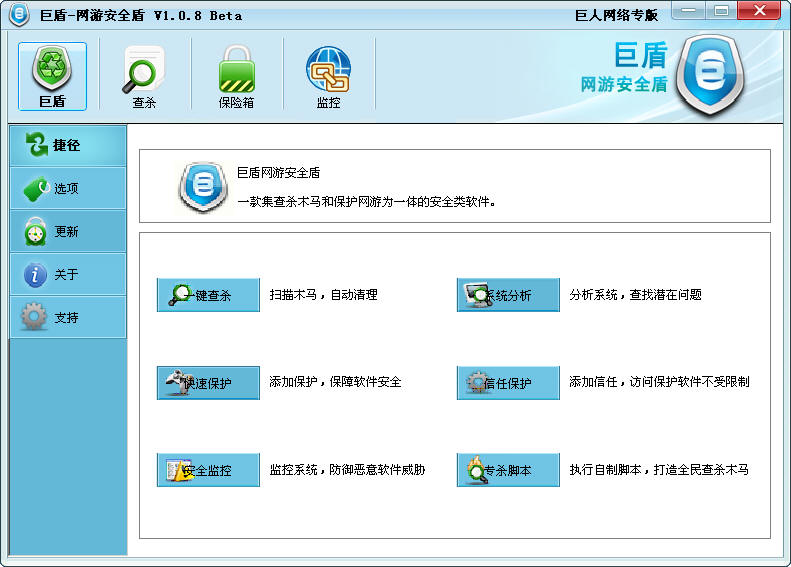791x567 pixels.
Task: Click the gear icon beside 支持
Action: [34, 317]
